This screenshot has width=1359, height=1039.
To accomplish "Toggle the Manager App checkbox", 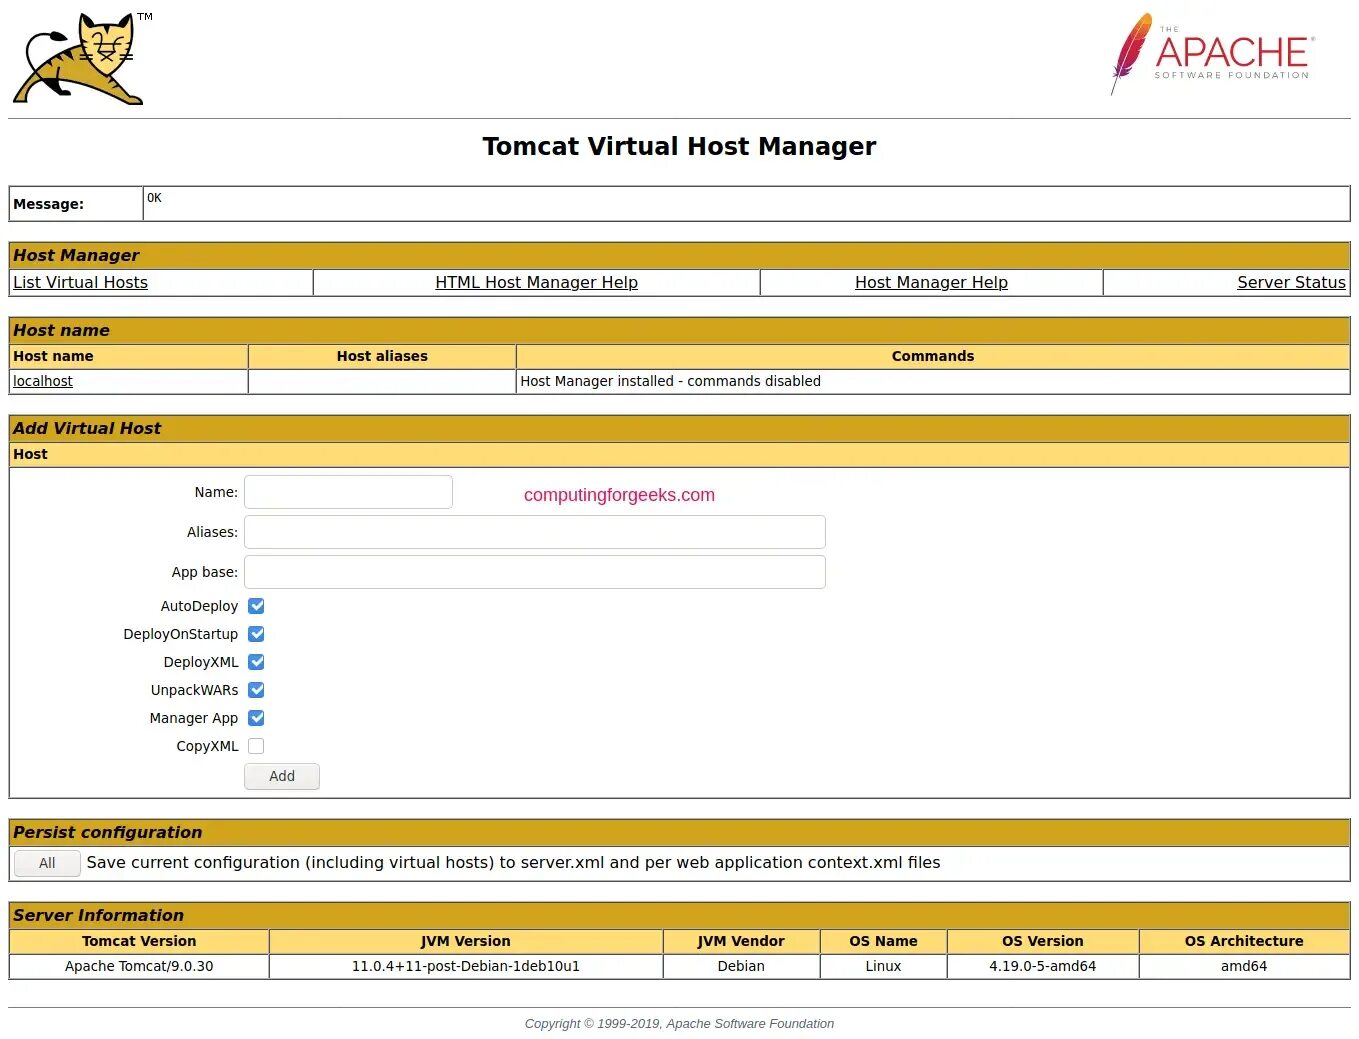I will click(256, 718).
